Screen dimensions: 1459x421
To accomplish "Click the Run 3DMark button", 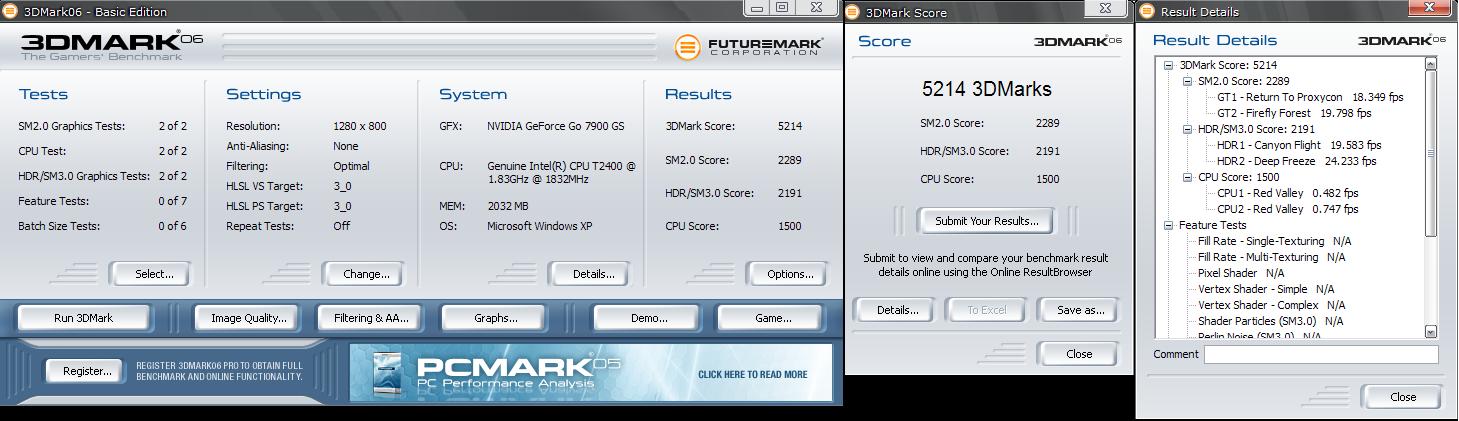I will (84, 318).
